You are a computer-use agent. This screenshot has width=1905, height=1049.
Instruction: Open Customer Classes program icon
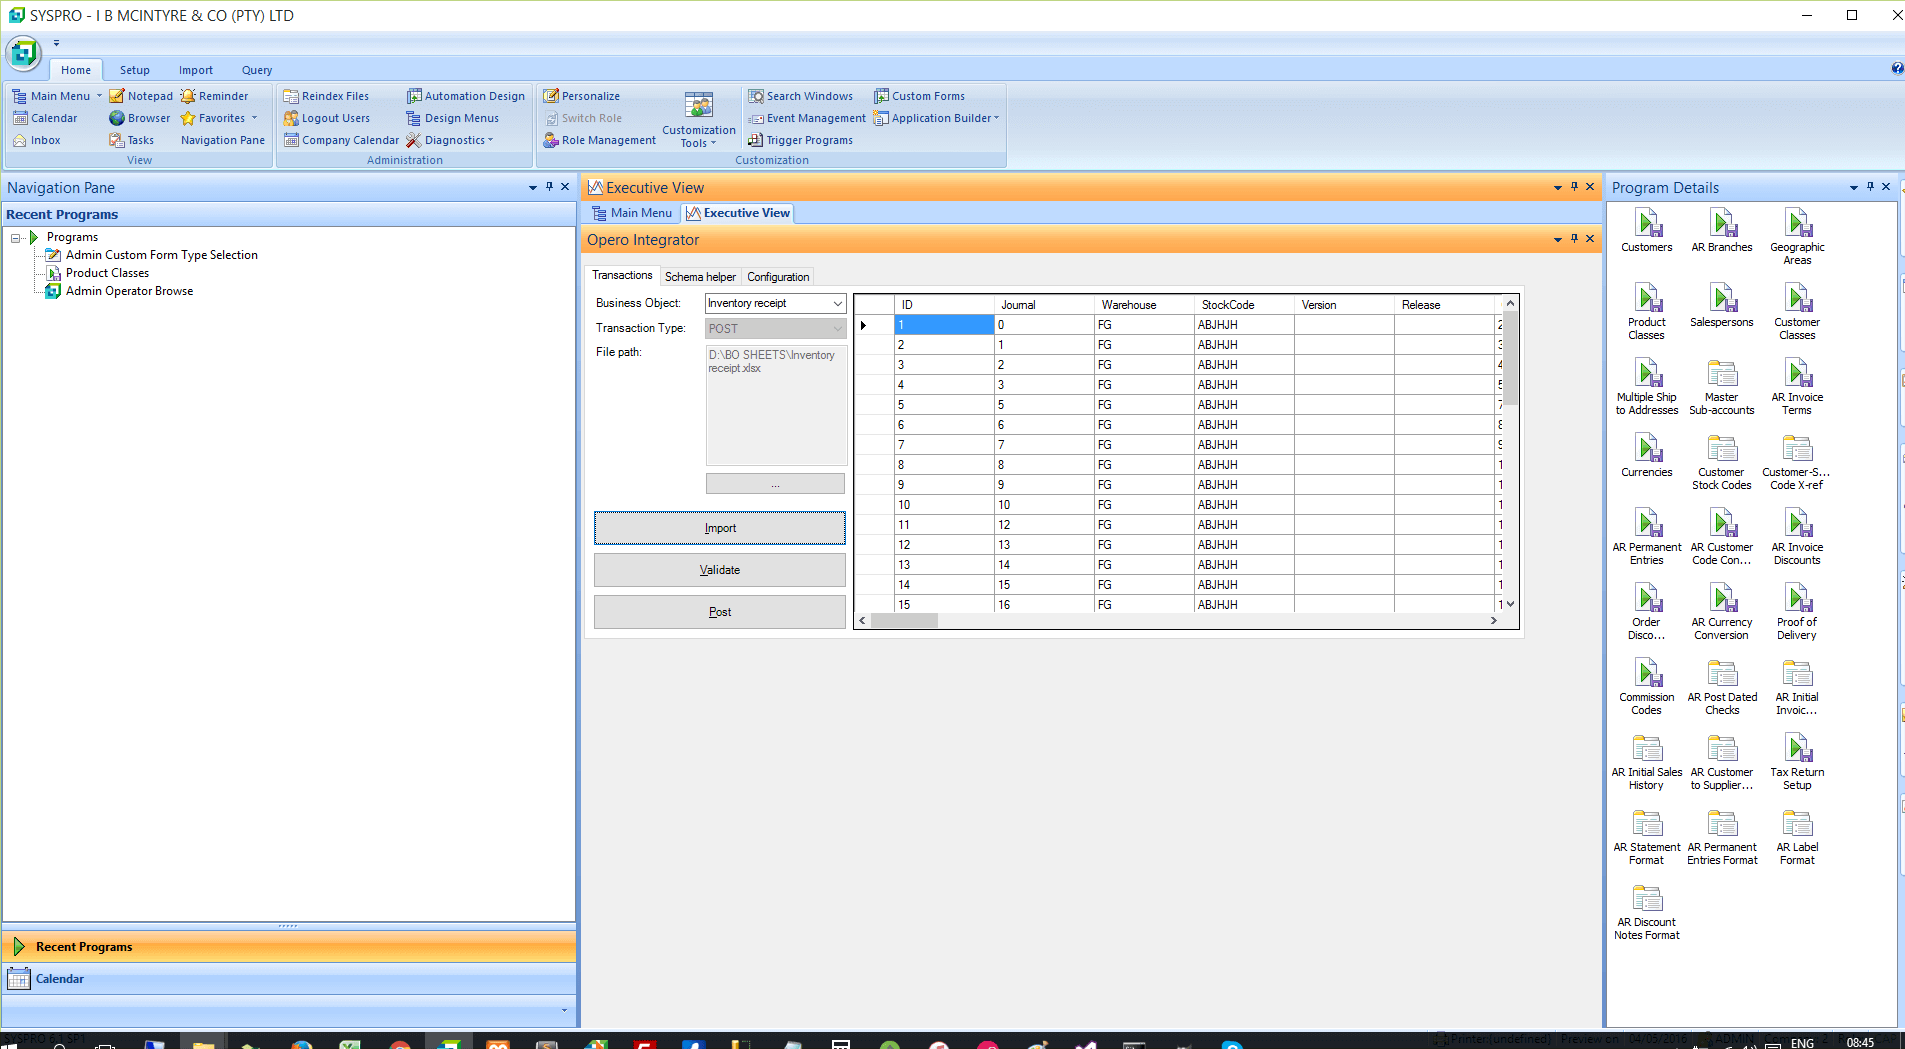[1797, 311]
